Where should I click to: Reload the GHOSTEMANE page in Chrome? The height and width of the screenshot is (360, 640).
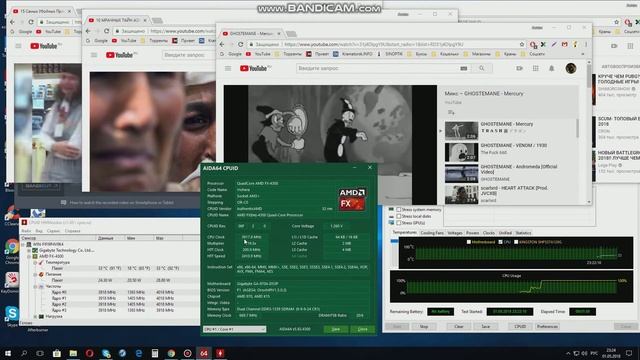(x=240, y=44)
